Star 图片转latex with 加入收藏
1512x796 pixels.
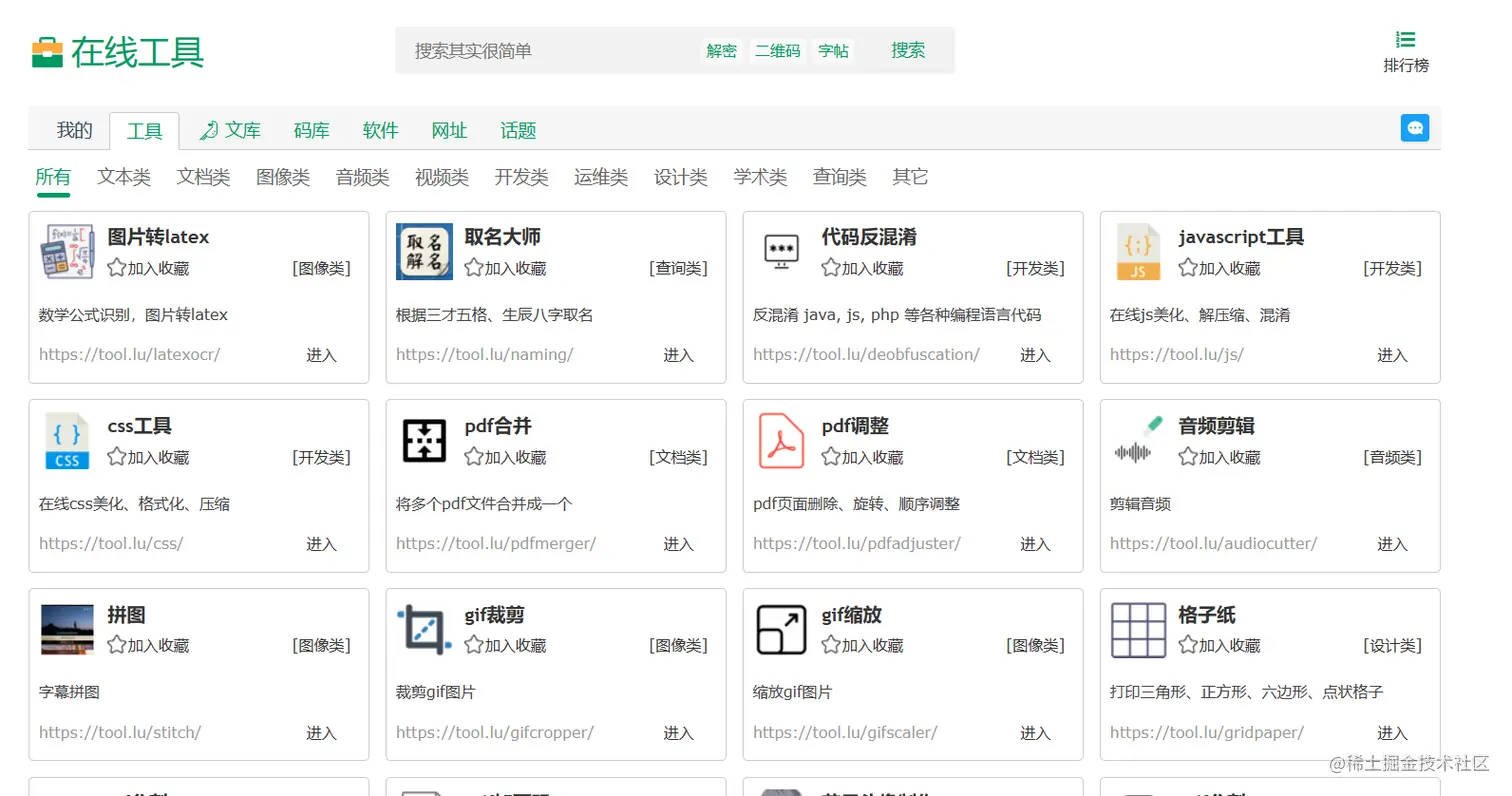148,268
